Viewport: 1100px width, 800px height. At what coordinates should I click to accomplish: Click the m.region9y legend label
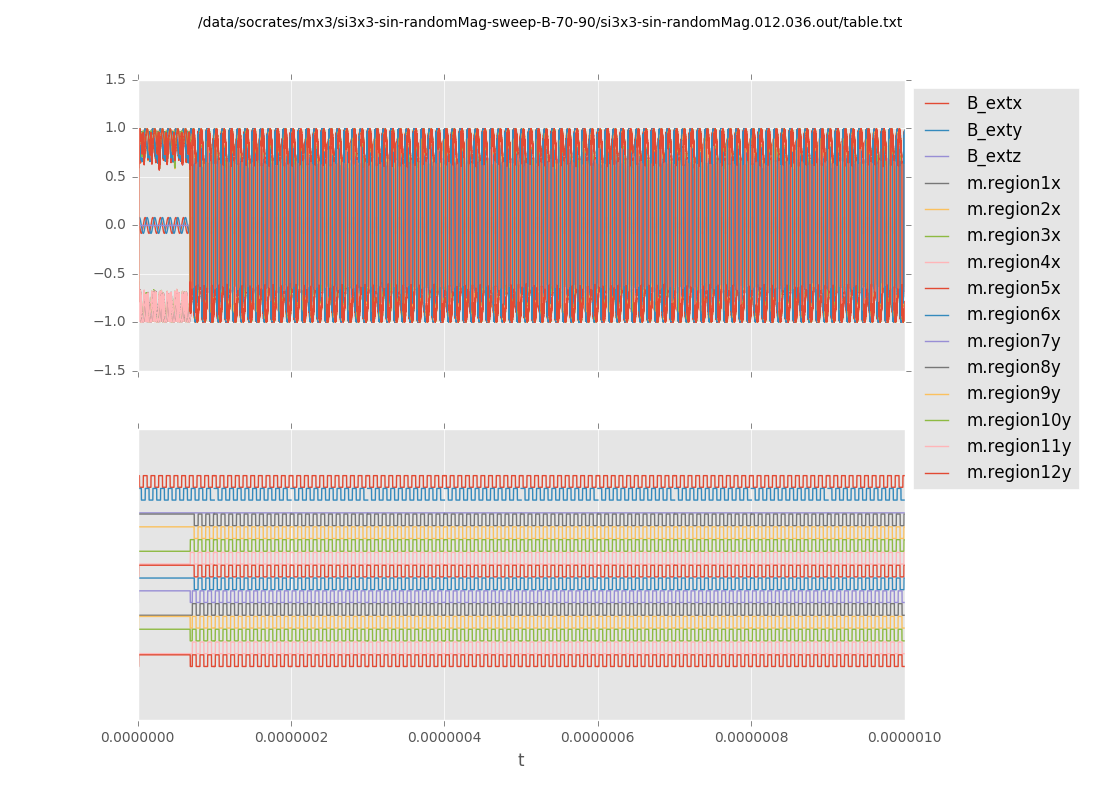(1013, 393)
